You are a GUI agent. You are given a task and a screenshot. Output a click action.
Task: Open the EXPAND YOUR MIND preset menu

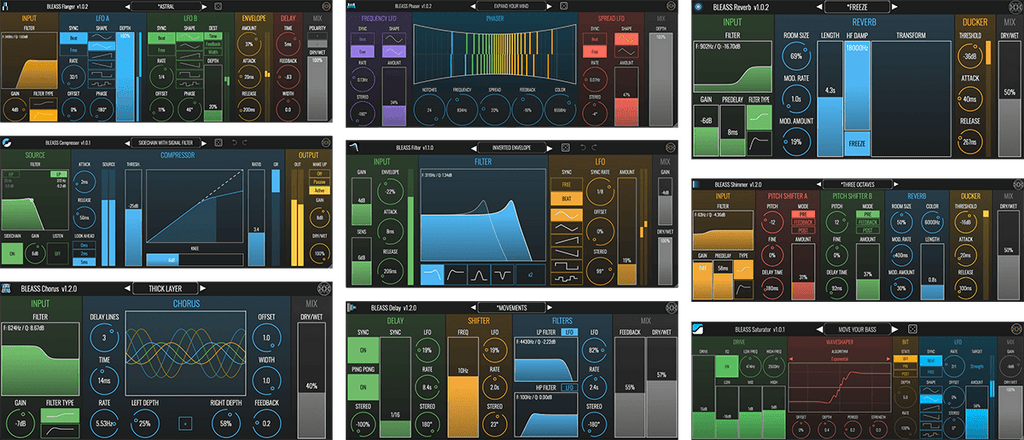(x=511, y=5)
